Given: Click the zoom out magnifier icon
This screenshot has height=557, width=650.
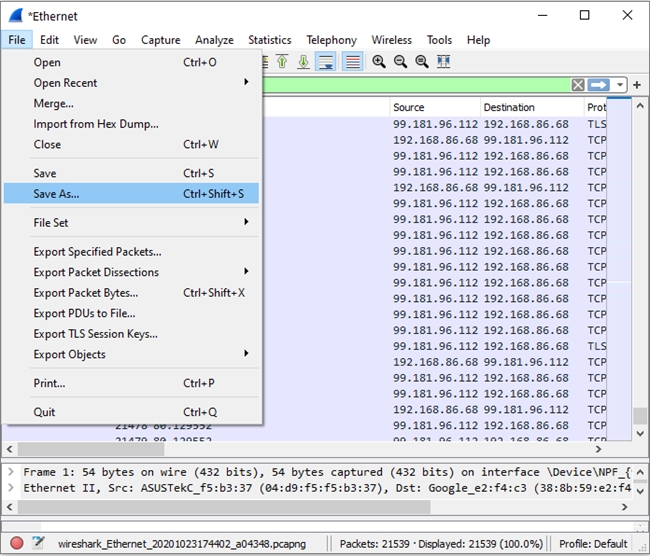Looking at the screenshot, I should coord(400,62).
